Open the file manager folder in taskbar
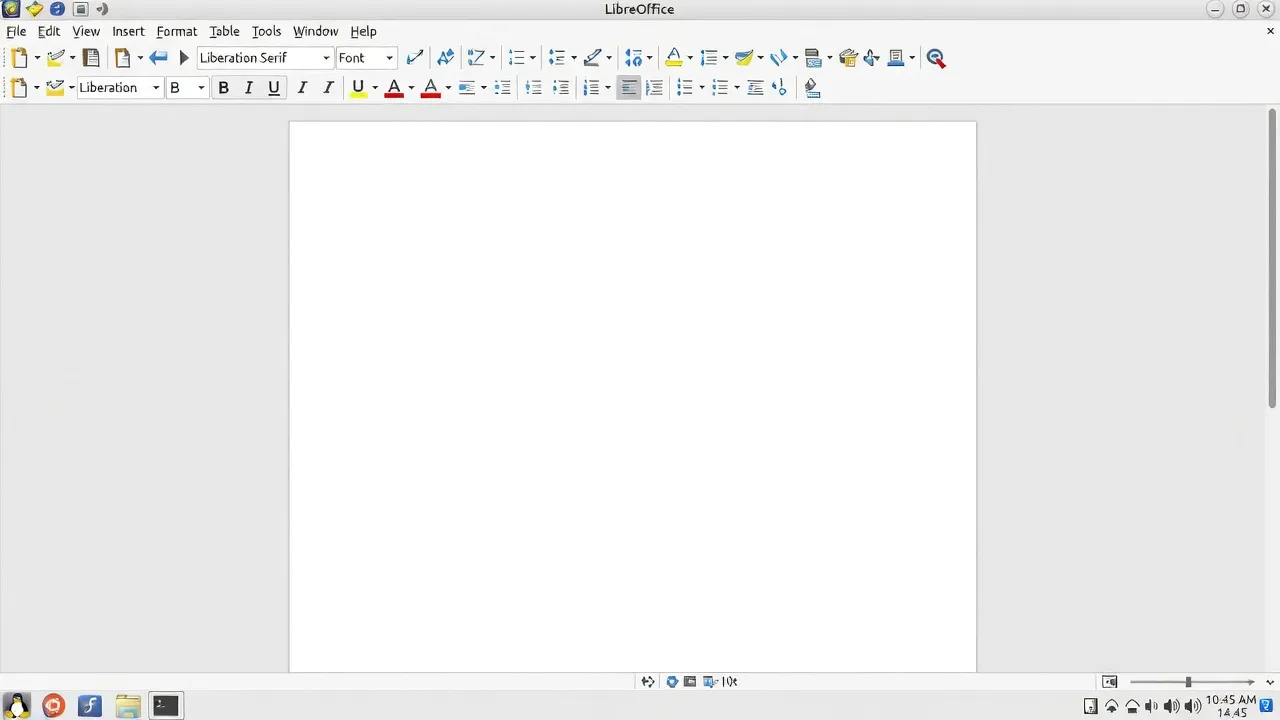The width and height of the screenshot is (1280, 720). tap(127, 706)
